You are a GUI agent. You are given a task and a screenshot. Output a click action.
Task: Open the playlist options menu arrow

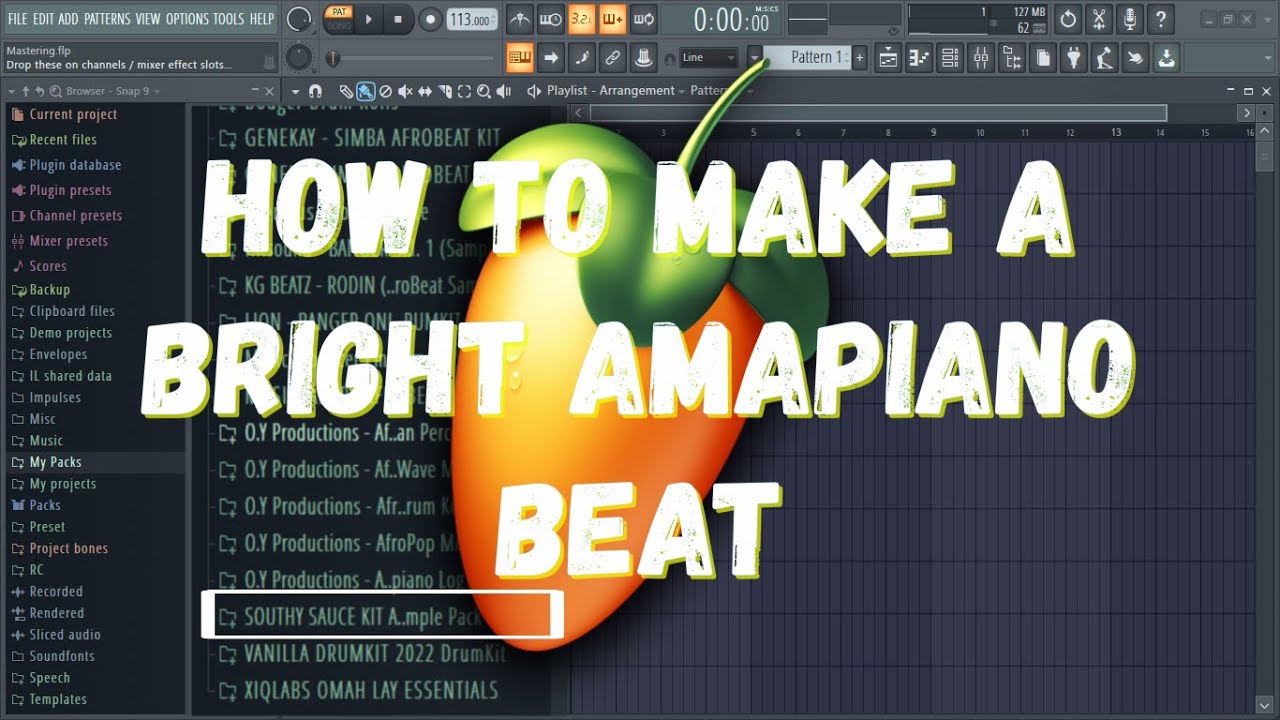coord(296,91)
